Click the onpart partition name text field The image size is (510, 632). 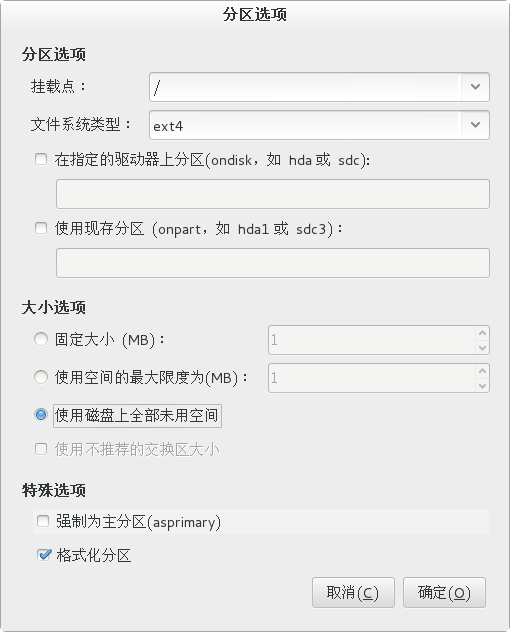click(273, 263)
